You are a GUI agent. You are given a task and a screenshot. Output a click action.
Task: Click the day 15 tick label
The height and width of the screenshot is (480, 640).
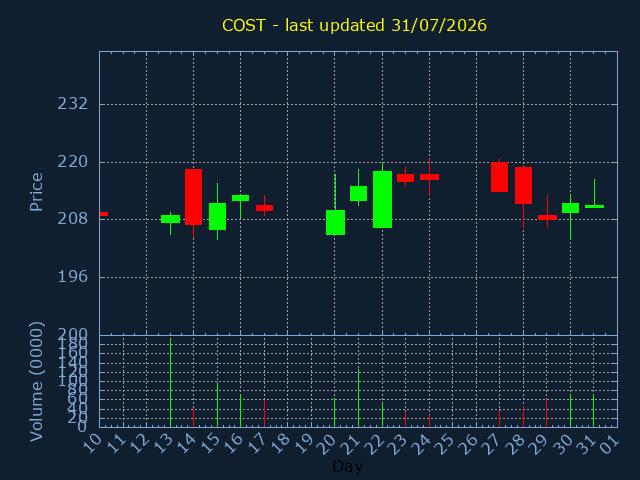tap(210, 443)
